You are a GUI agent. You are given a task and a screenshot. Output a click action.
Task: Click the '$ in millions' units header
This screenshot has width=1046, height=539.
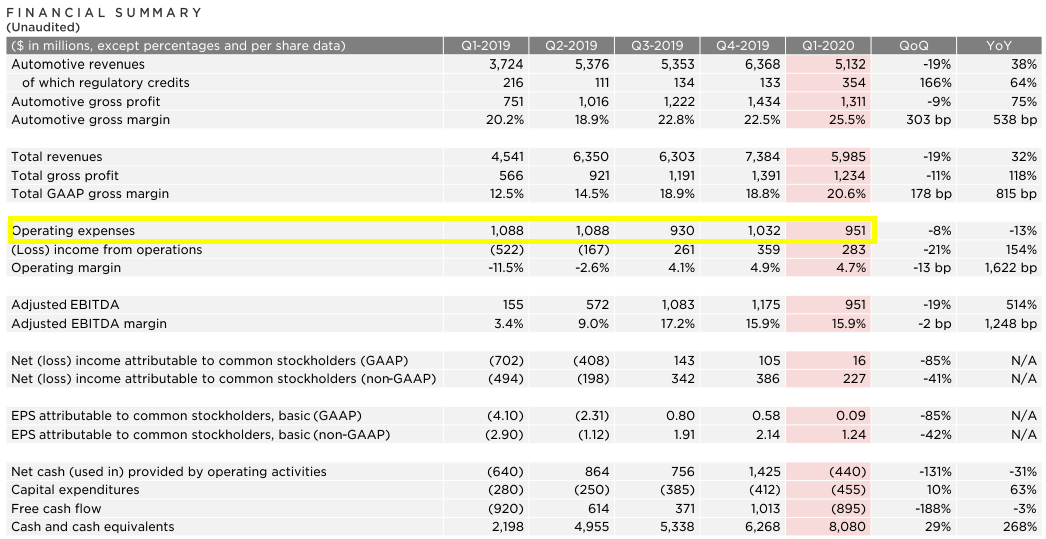pos(177,46)
